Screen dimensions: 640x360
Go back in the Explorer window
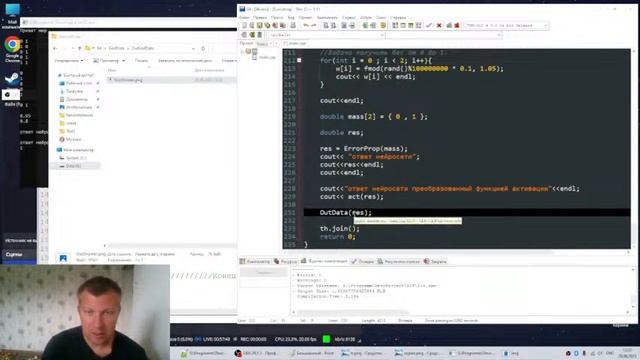pyautogui.click(x=56, y=48)
